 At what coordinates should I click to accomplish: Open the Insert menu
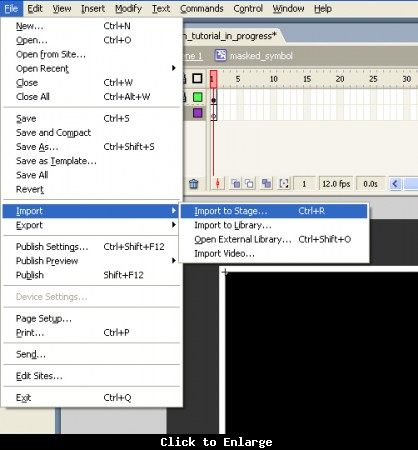tap(93, 8)
